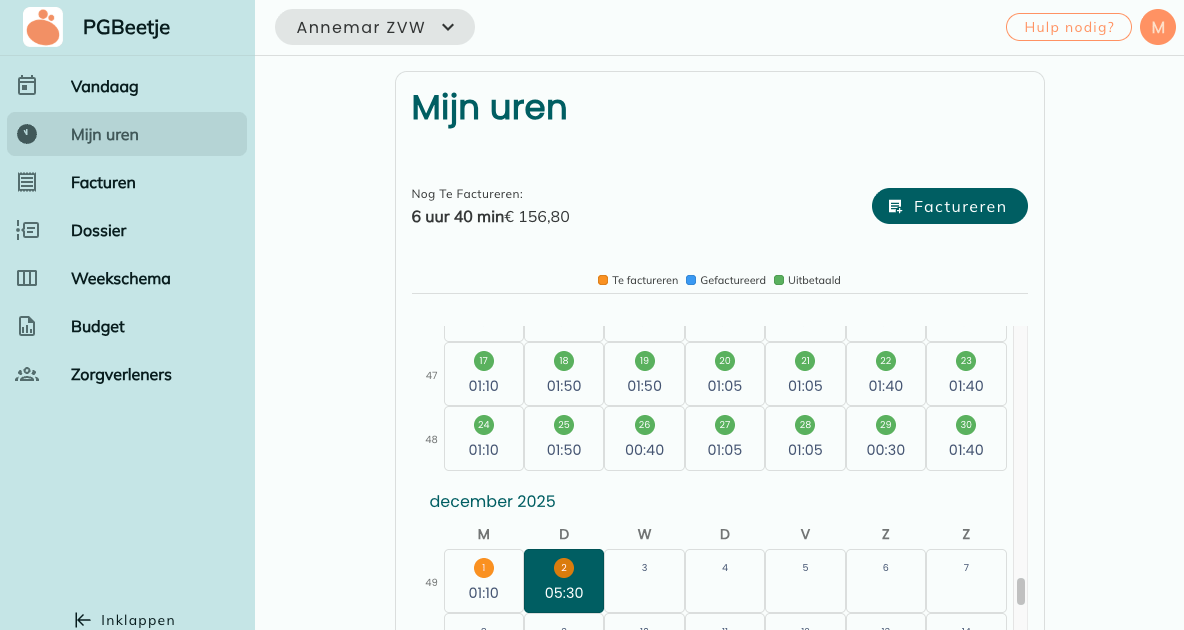Click the orange Te factureren color swatch
1184x630 pixels.
pyautogui.click(x=601, y=280)
